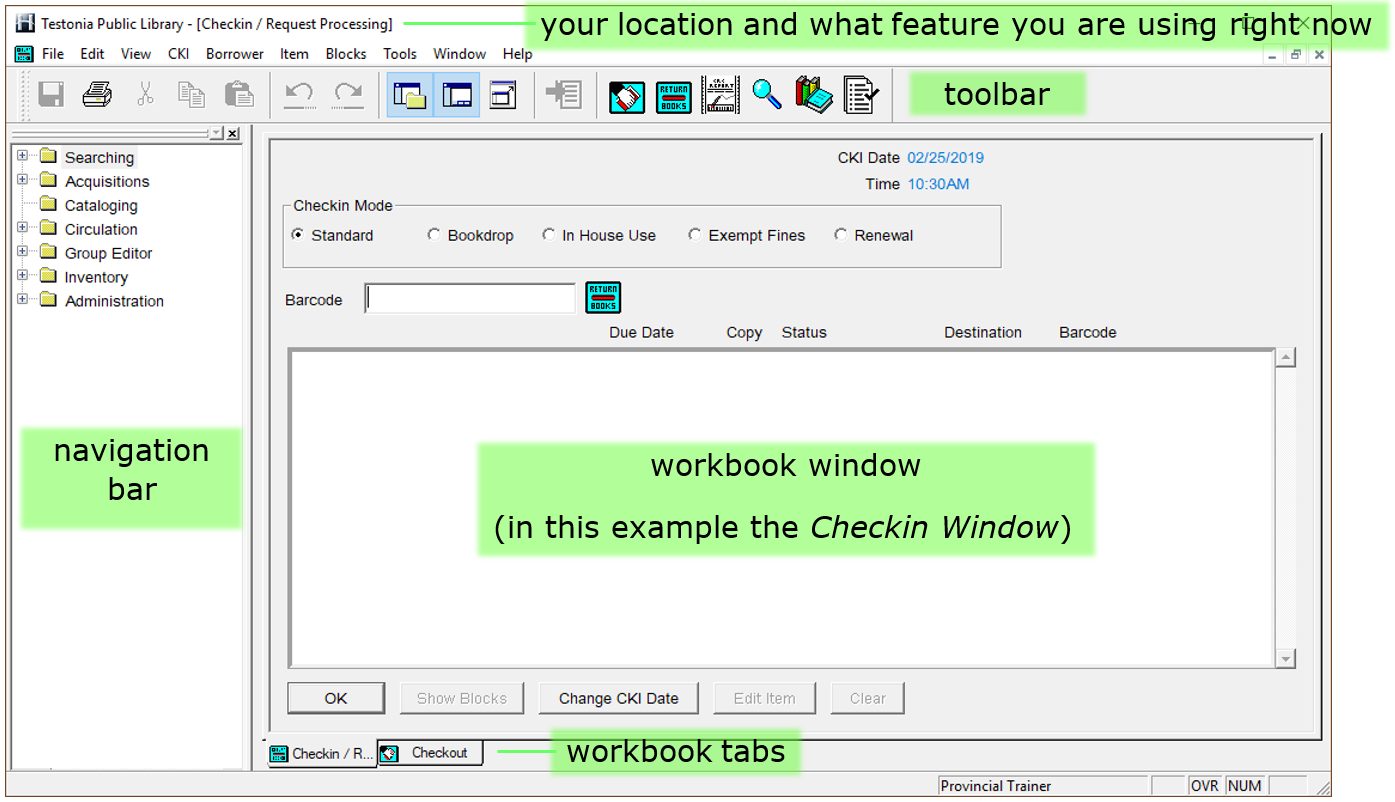Click Return Books icon beside Barcode field

[x=603, y=298]
